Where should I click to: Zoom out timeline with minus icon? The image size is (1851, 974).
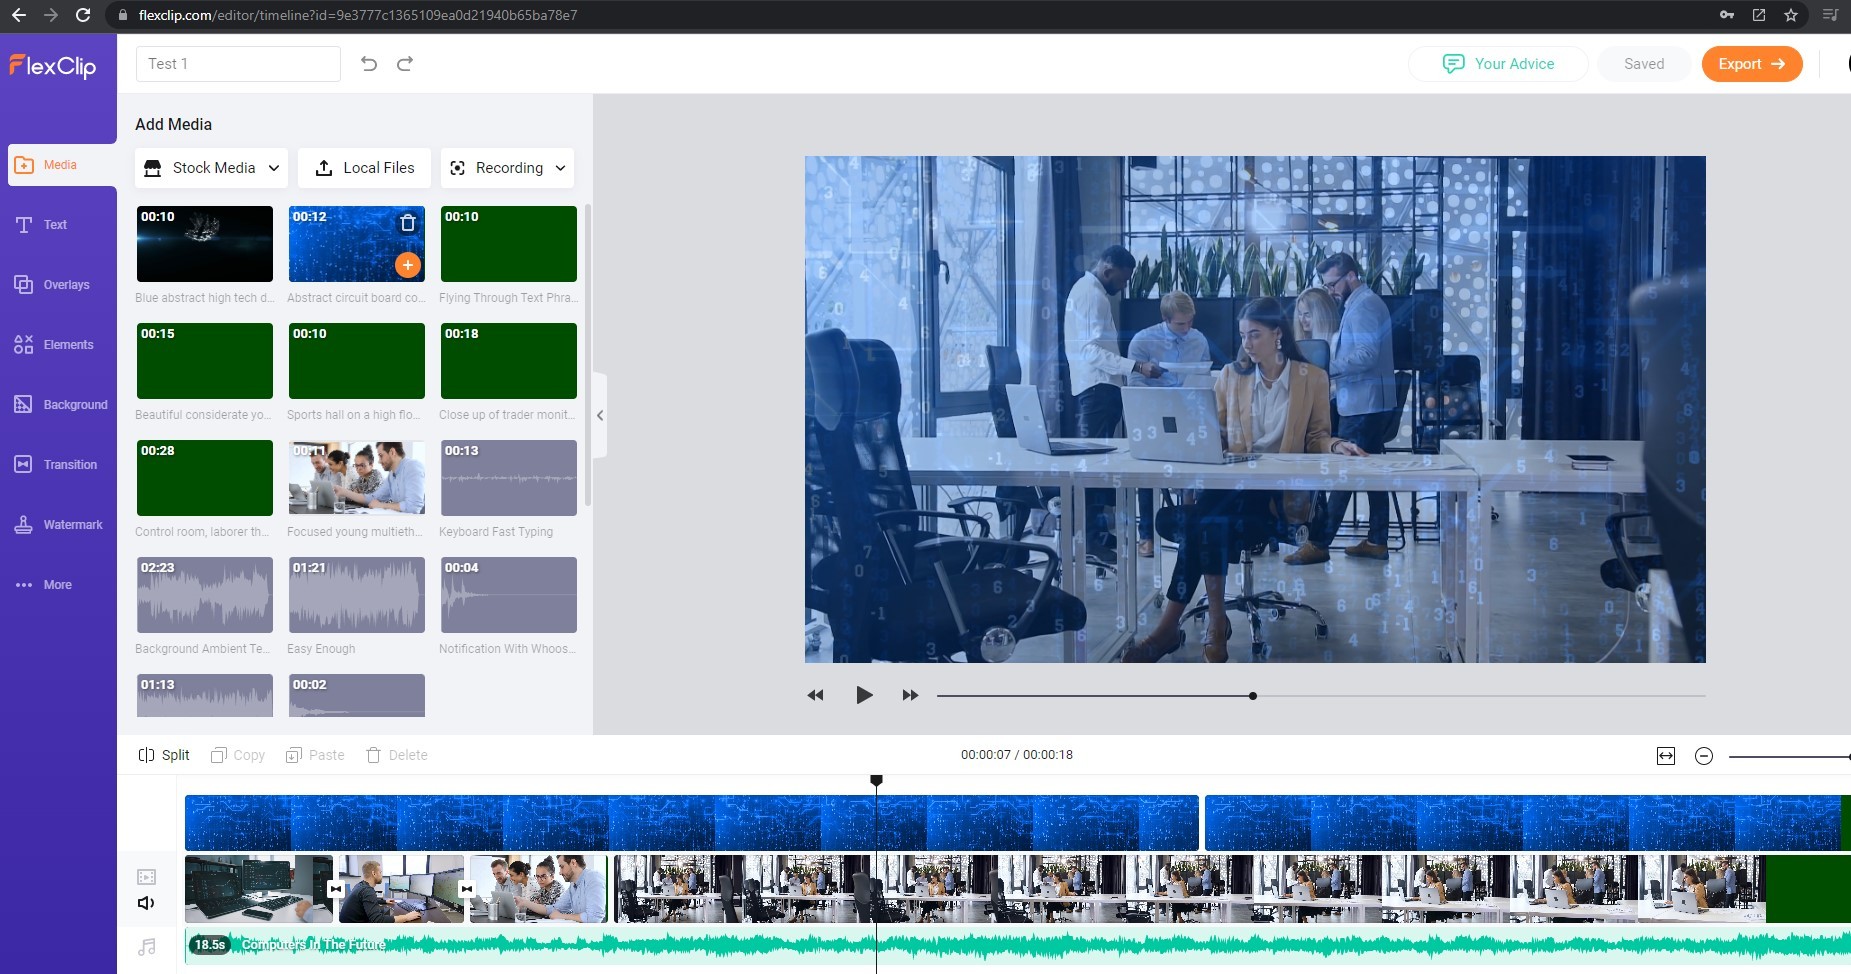1704,756
